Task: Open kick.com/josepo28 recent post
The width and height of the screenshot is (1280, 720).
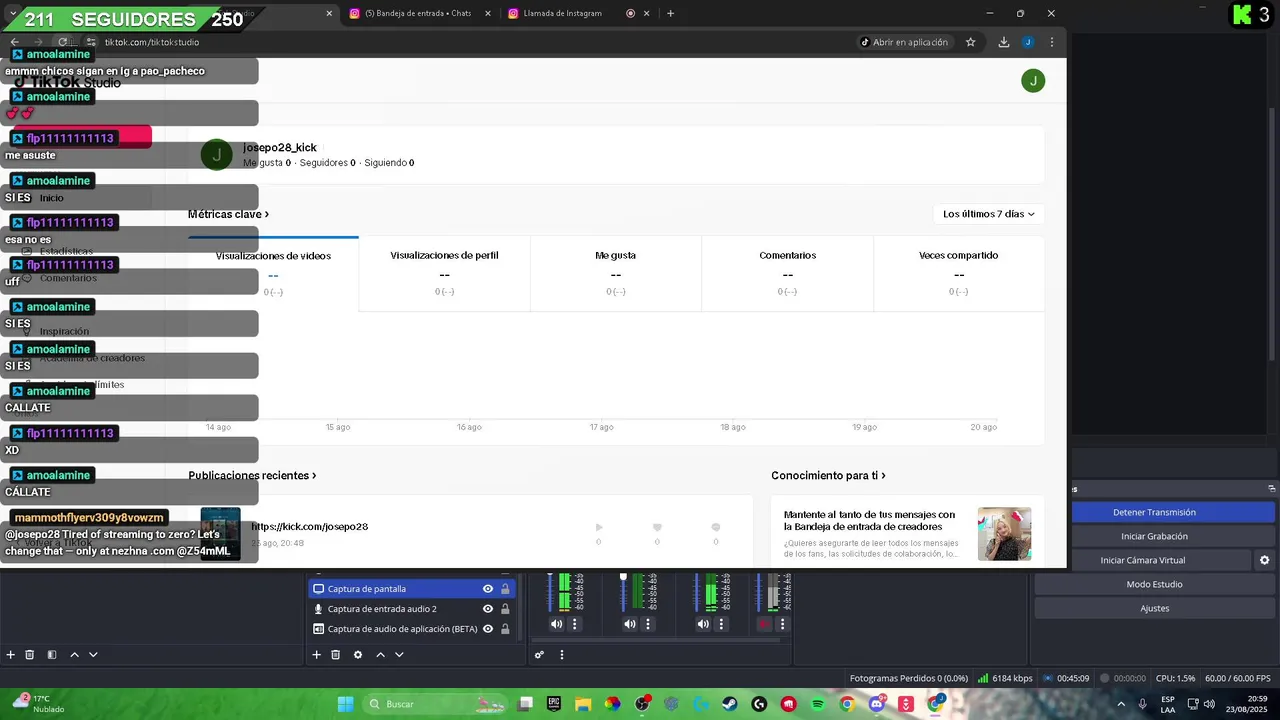Action: point(309,527)
